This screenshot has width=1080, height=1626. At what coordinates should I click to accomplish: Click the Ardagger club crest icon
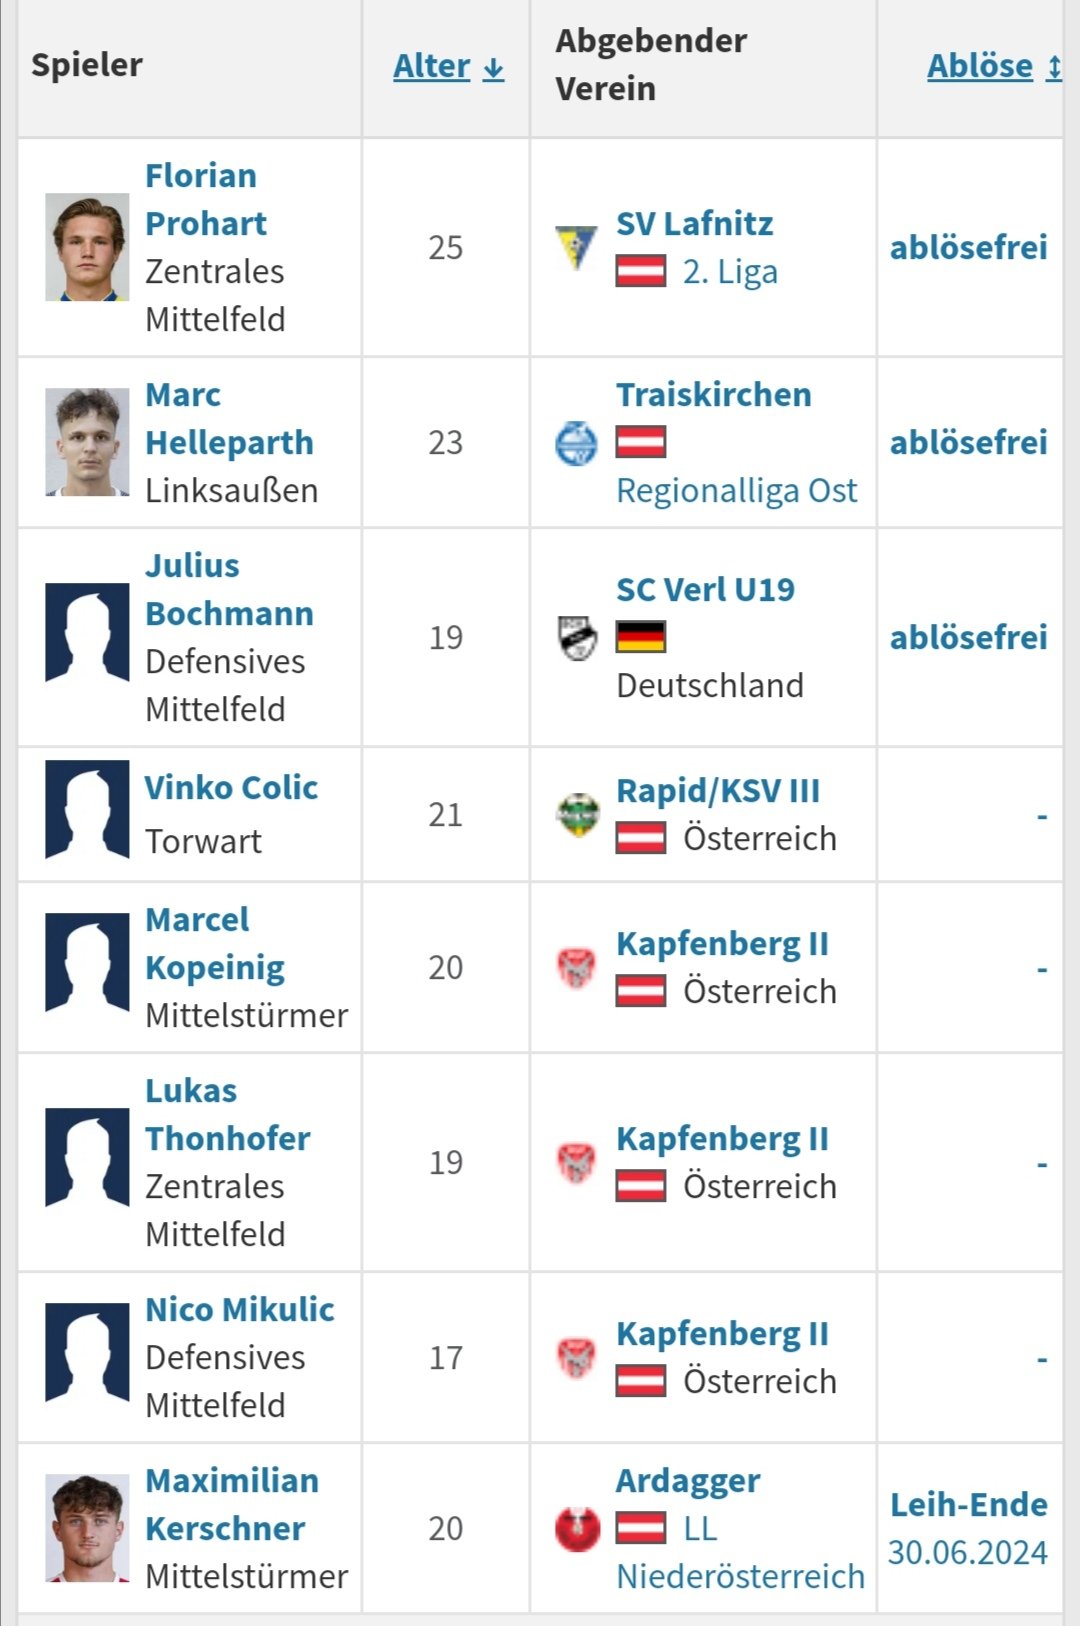577,1529
